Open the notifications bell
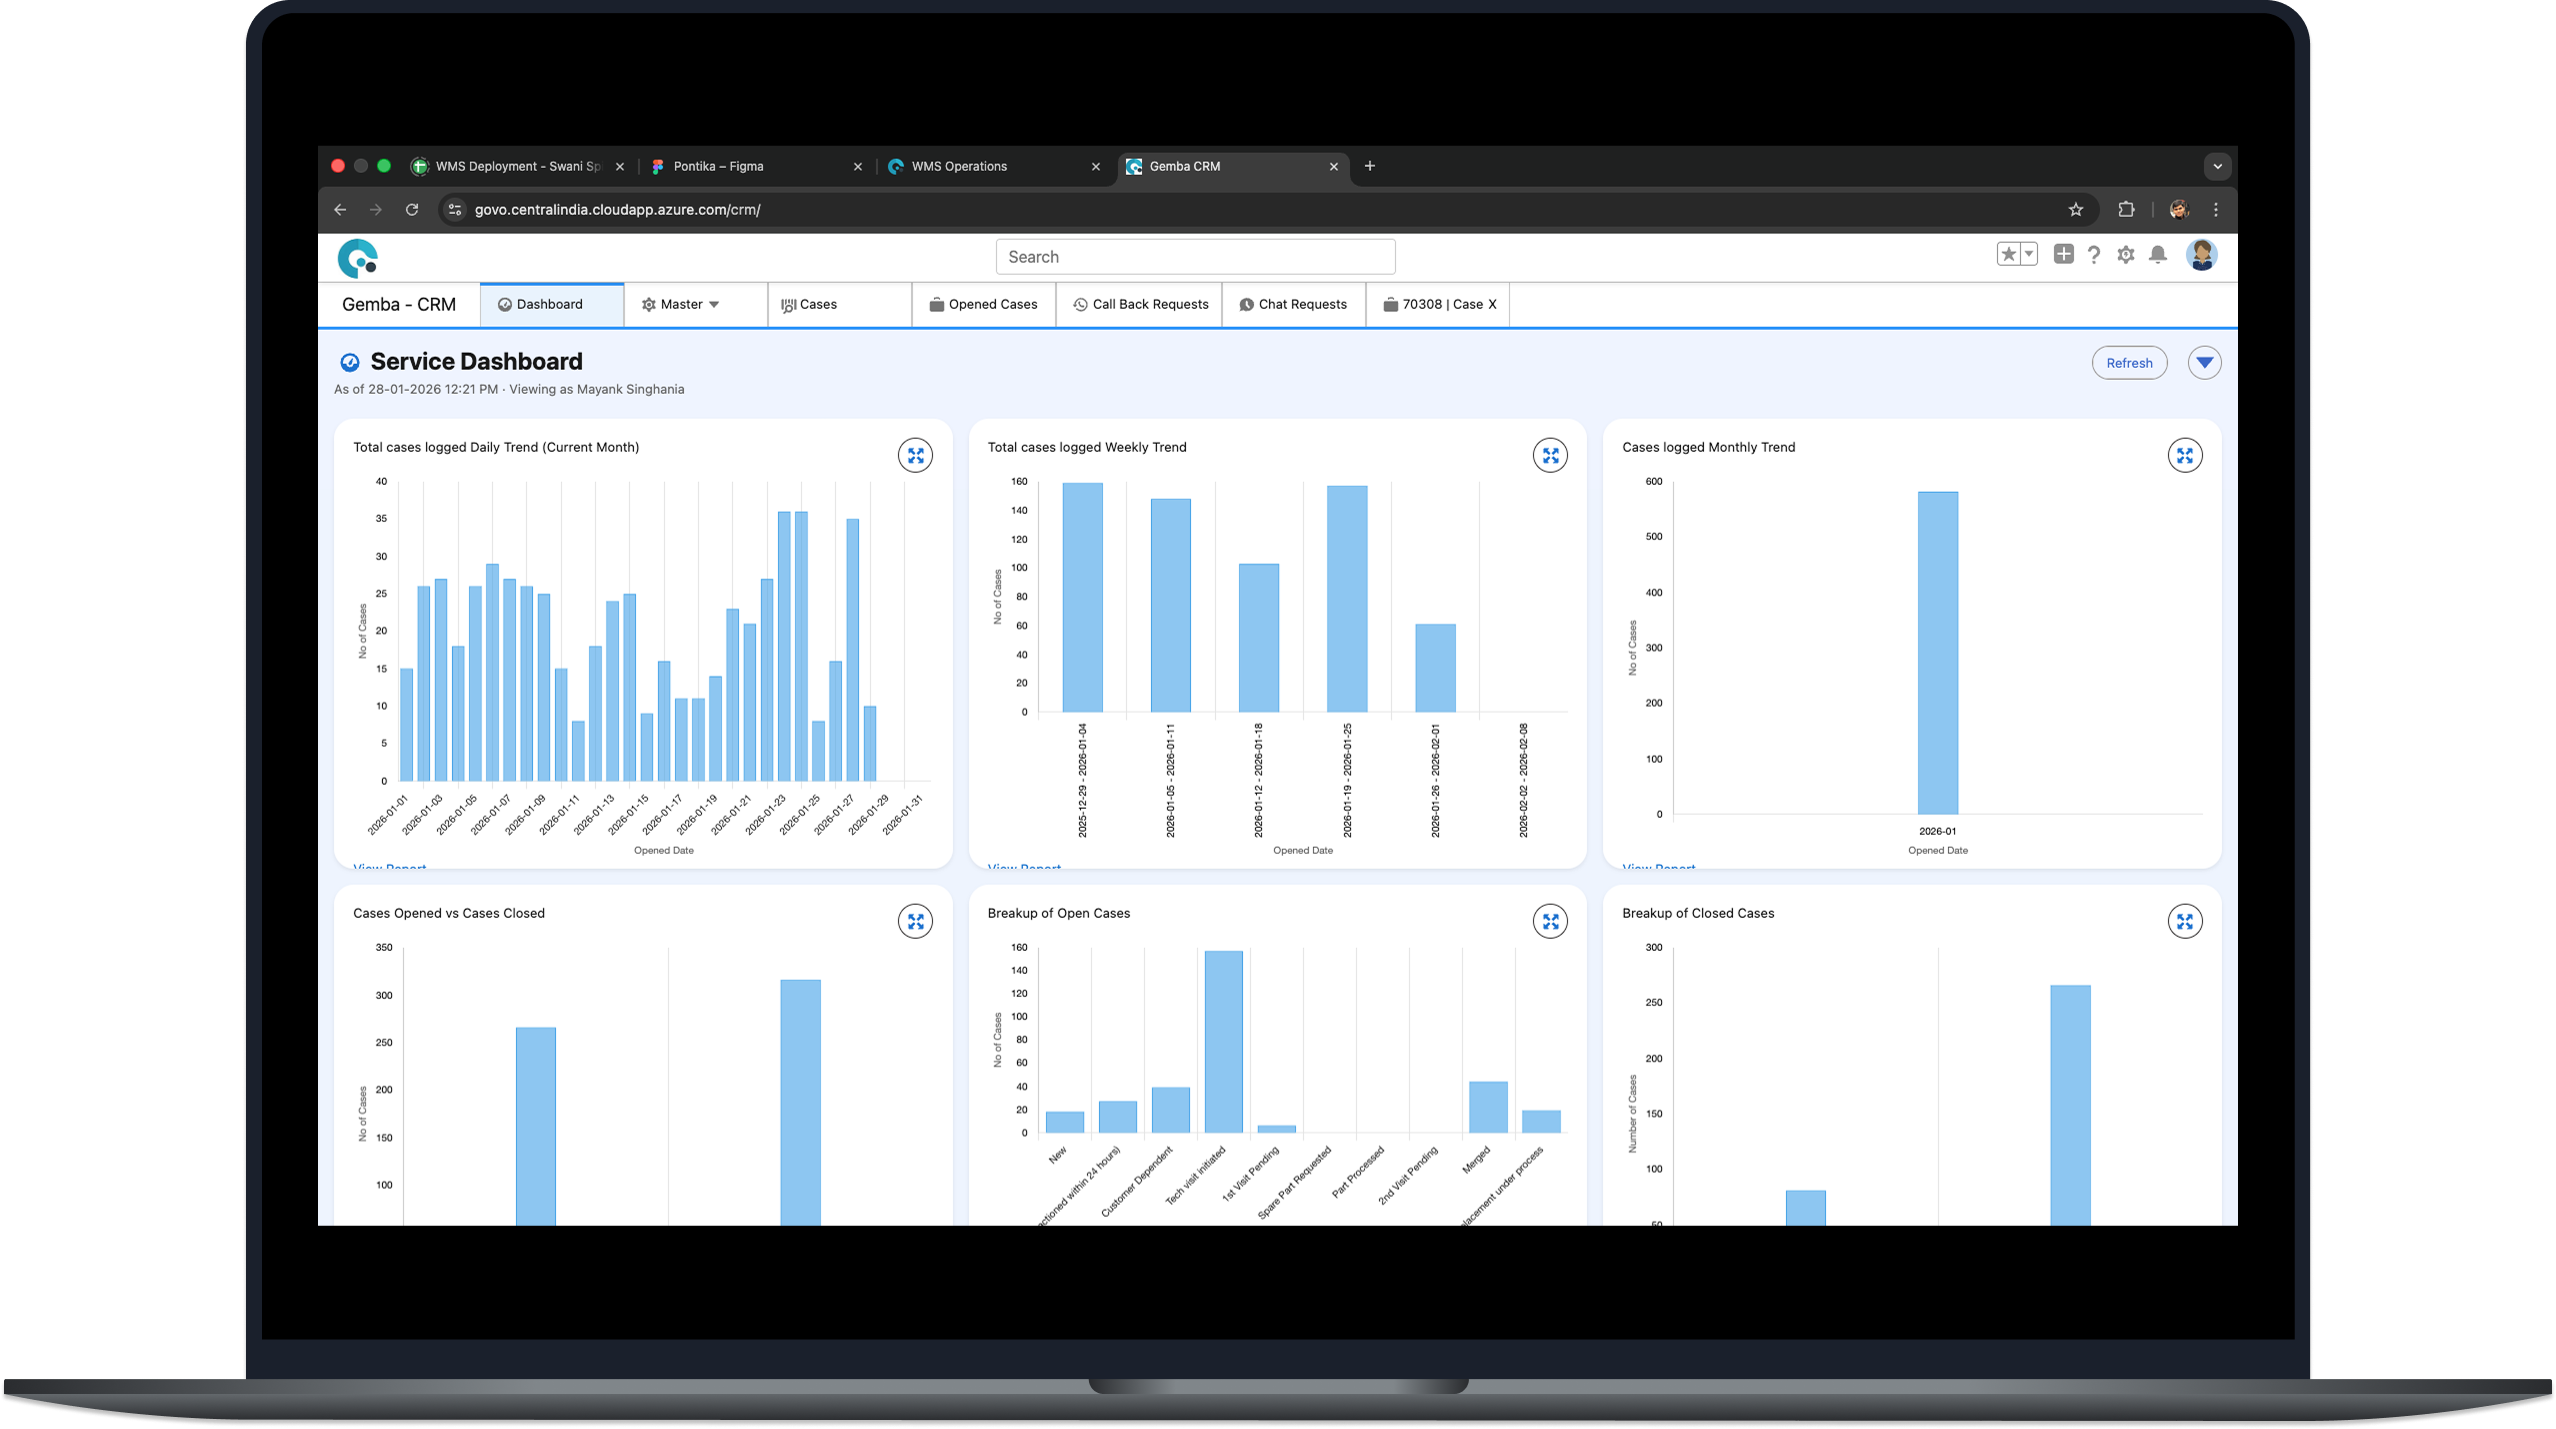 (x=2158, y=255)
